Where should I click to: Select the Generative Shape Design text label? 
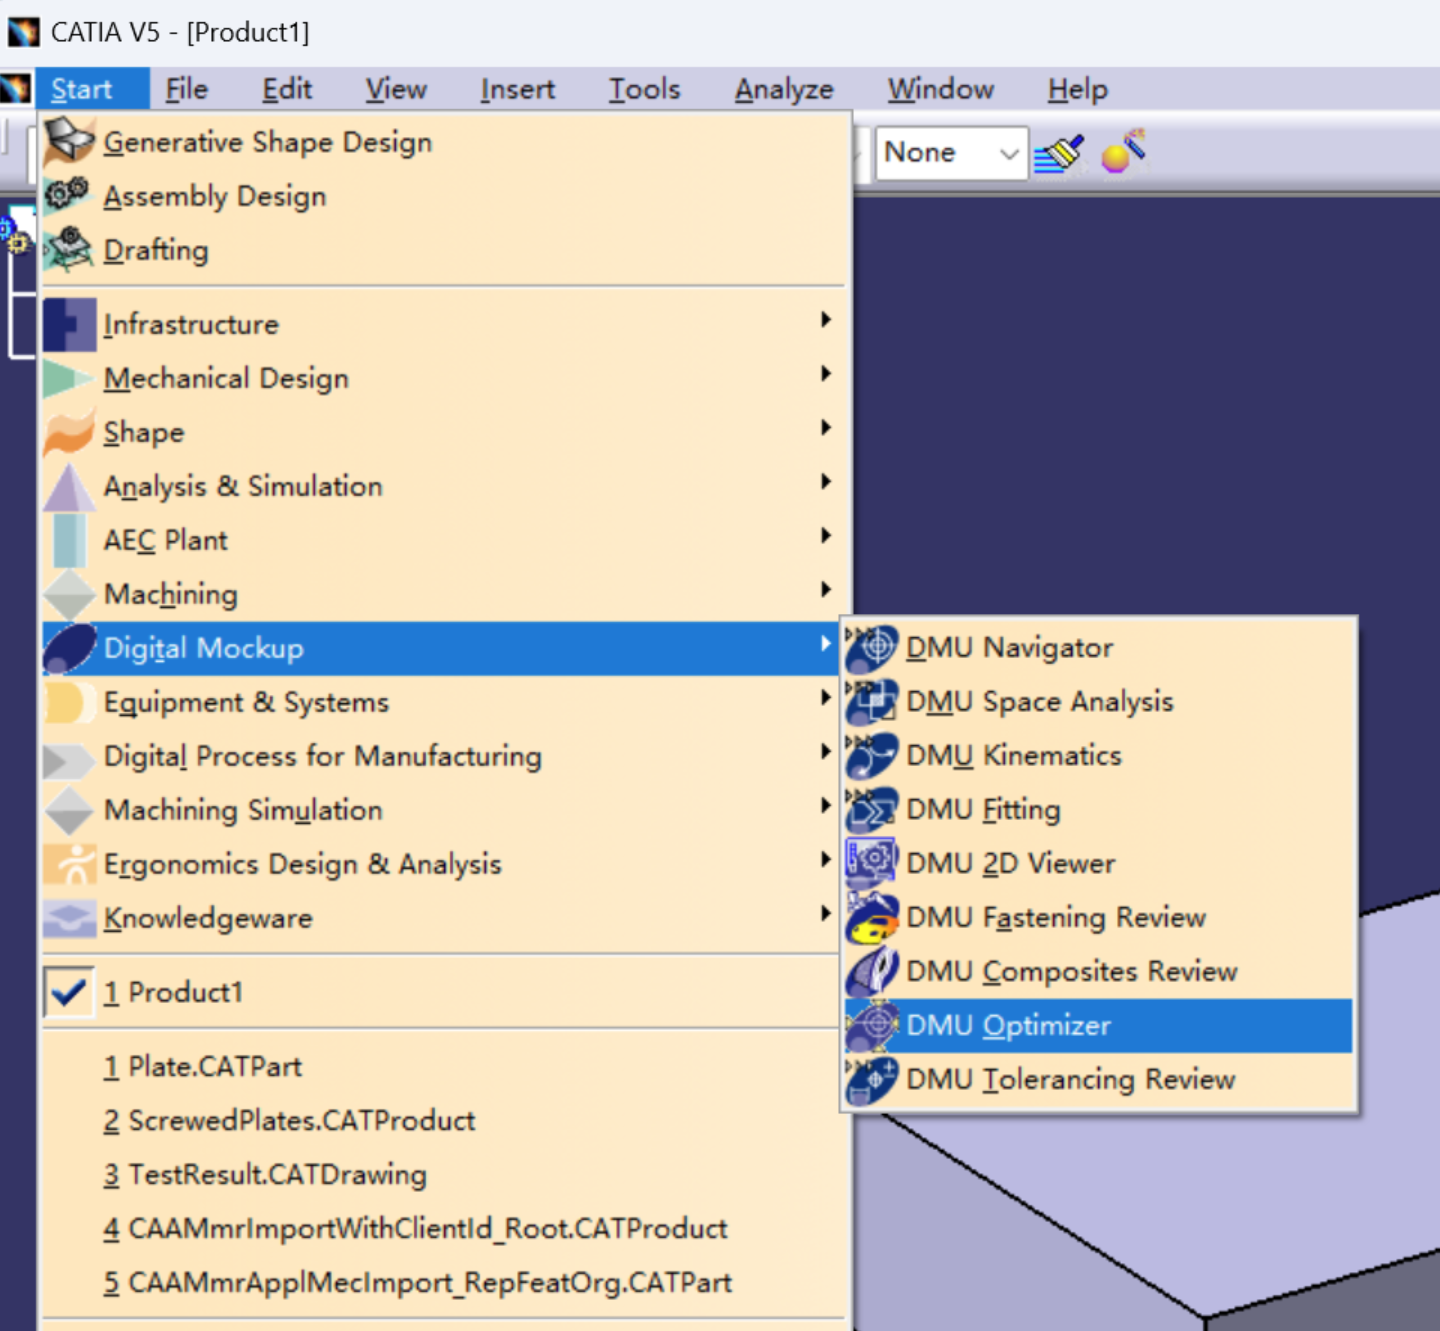268,142
